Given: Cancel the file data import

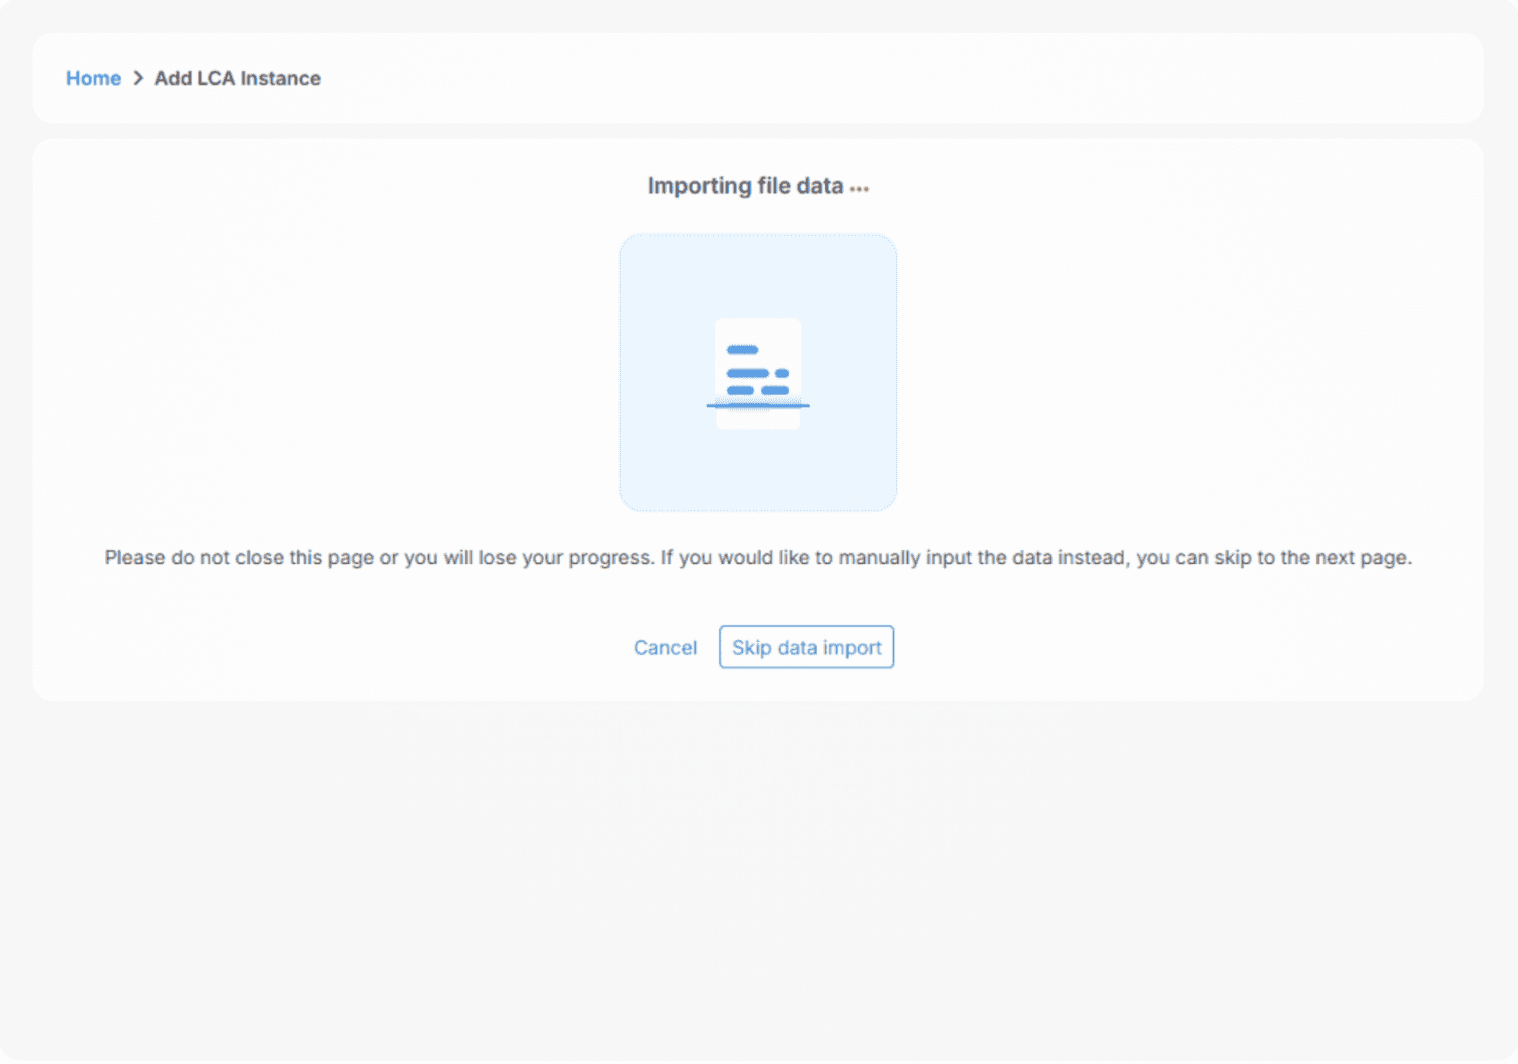Looking at the screenshot, I should point(665,647).
